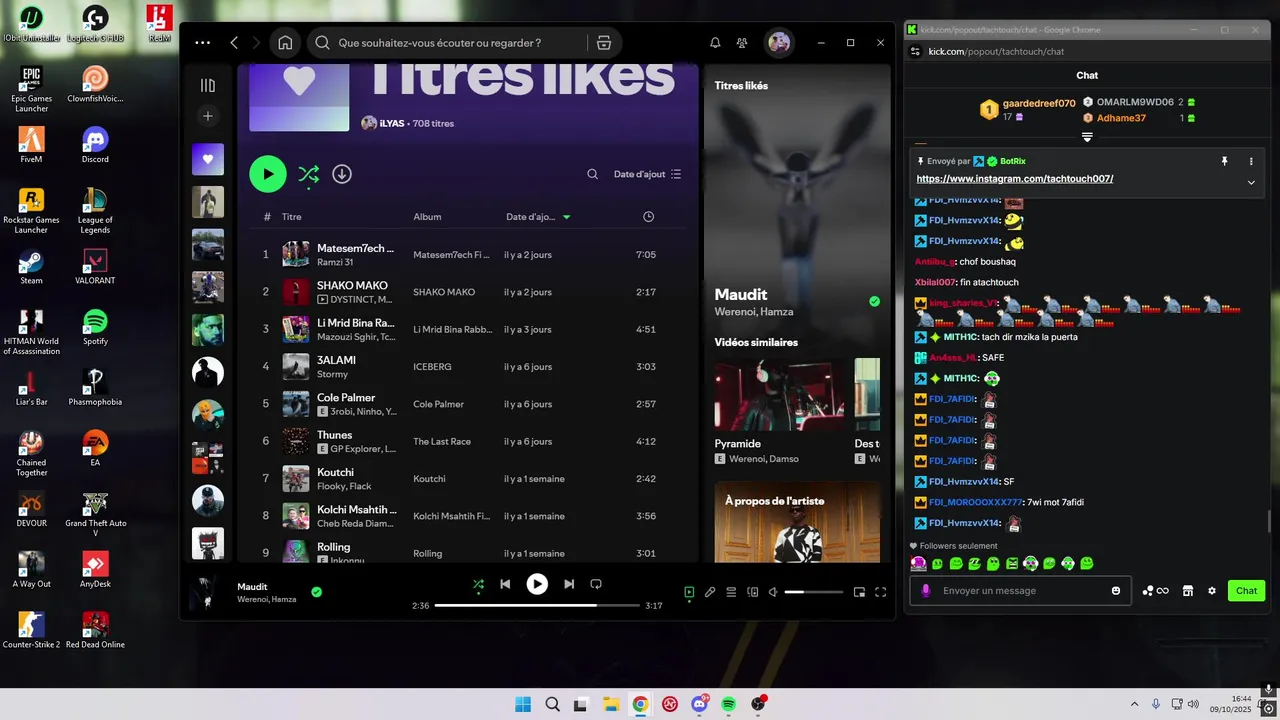Adjust the Spotify volume slider
Image resolution: width=1280 pixels, height=720 pixels.
pyautogui.click(x=813, y=592)
